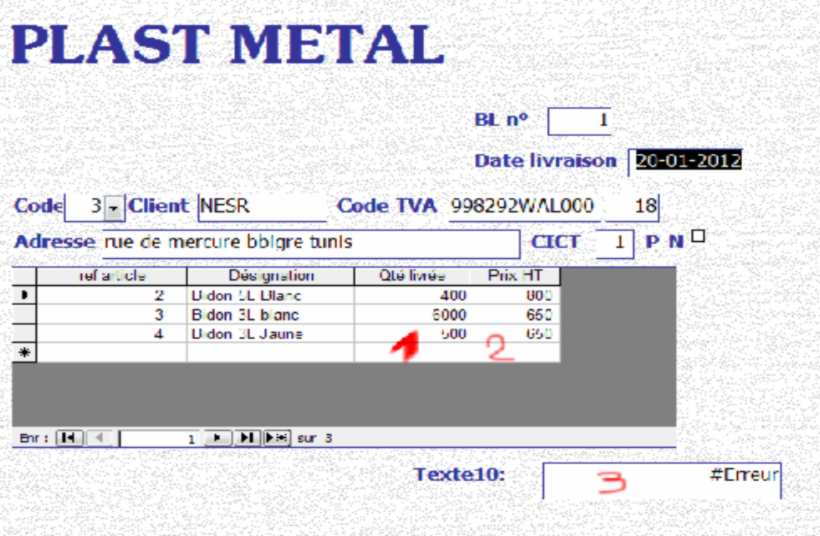Viewport: 820px width, 536px height.
Task: Toggle the P N checkbox
Action: [698, 236]
